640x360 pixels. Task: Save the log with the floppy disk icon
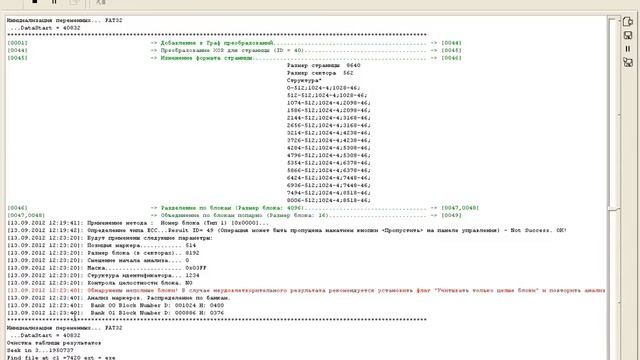click(x=628, y=36)
